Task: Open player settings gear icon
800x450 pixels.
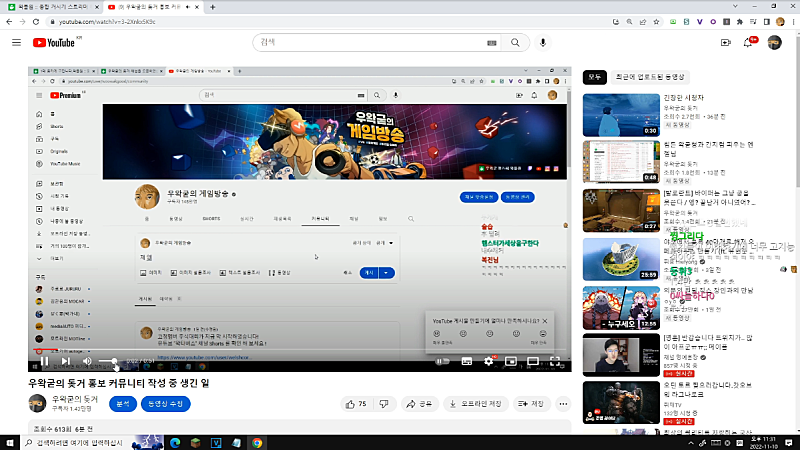Action: [x=489, y=361]
